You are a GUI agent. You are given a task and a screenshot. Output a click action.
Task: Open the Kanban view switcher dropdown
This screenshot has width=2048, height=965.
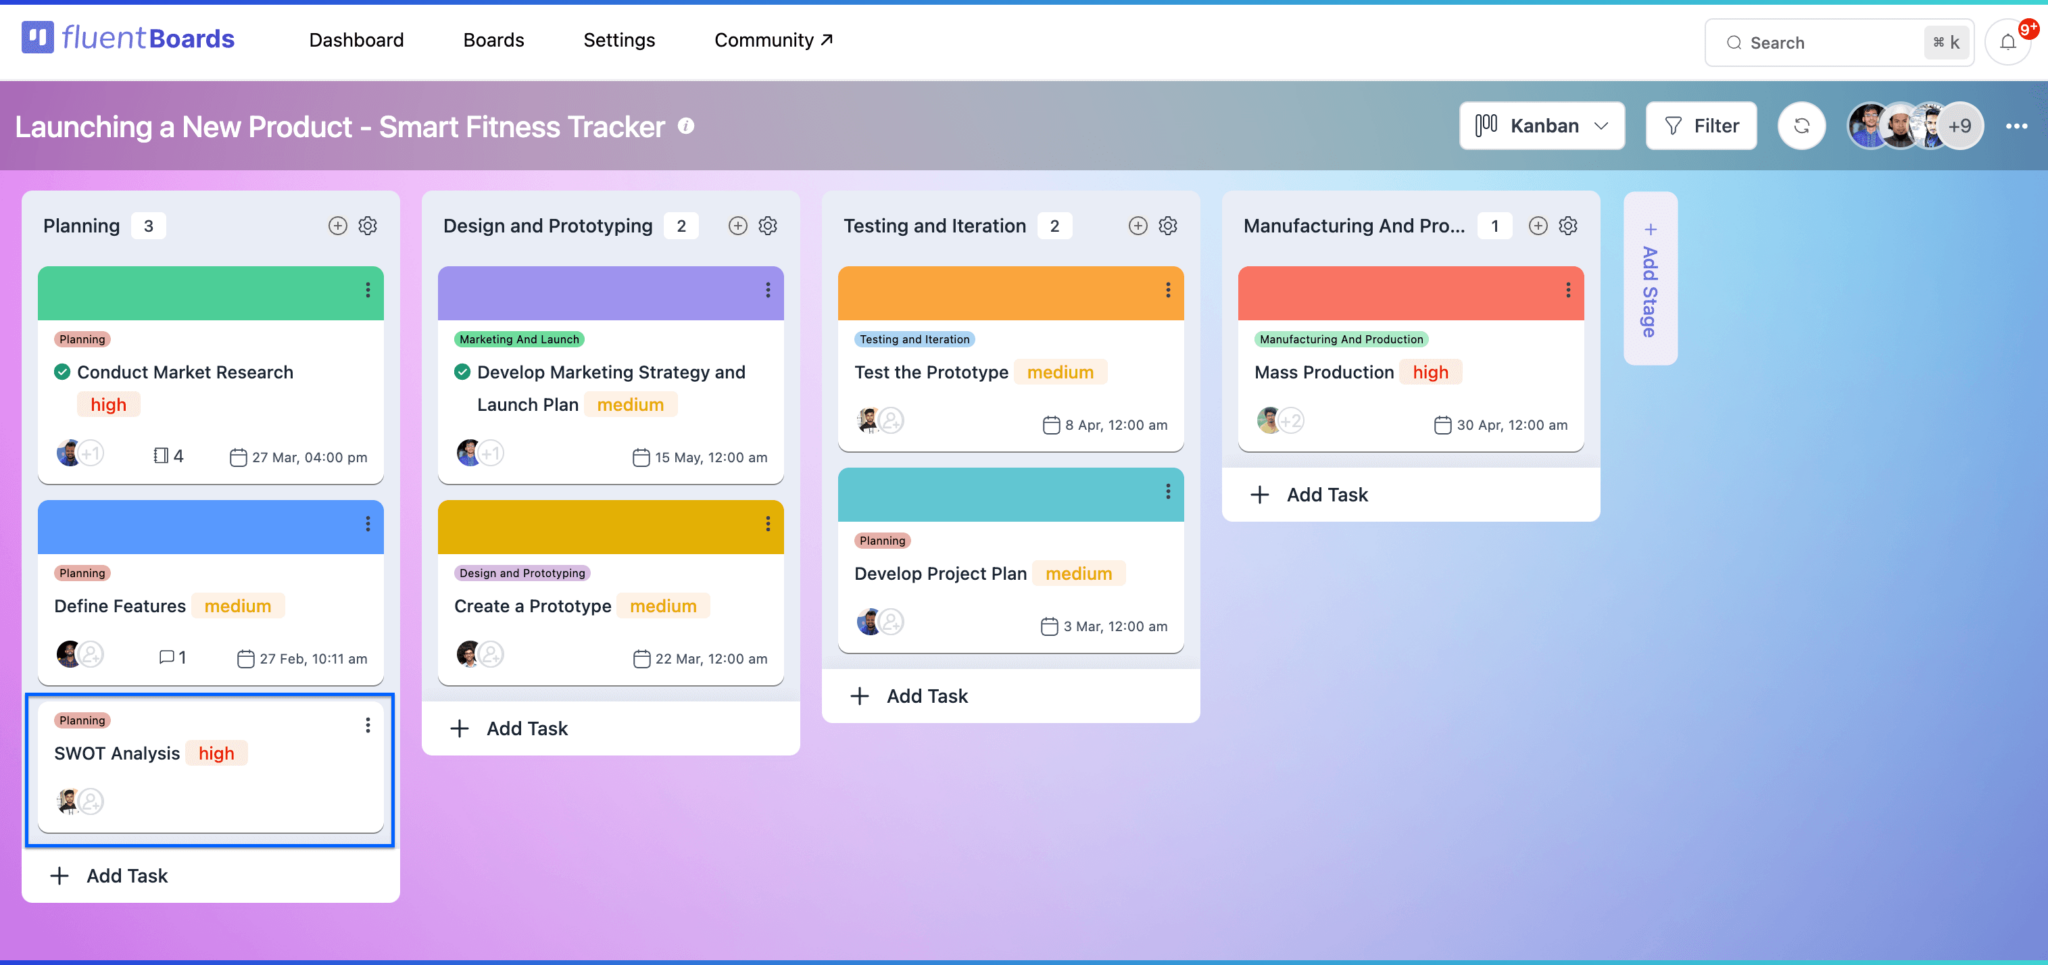click(1542, 125)
